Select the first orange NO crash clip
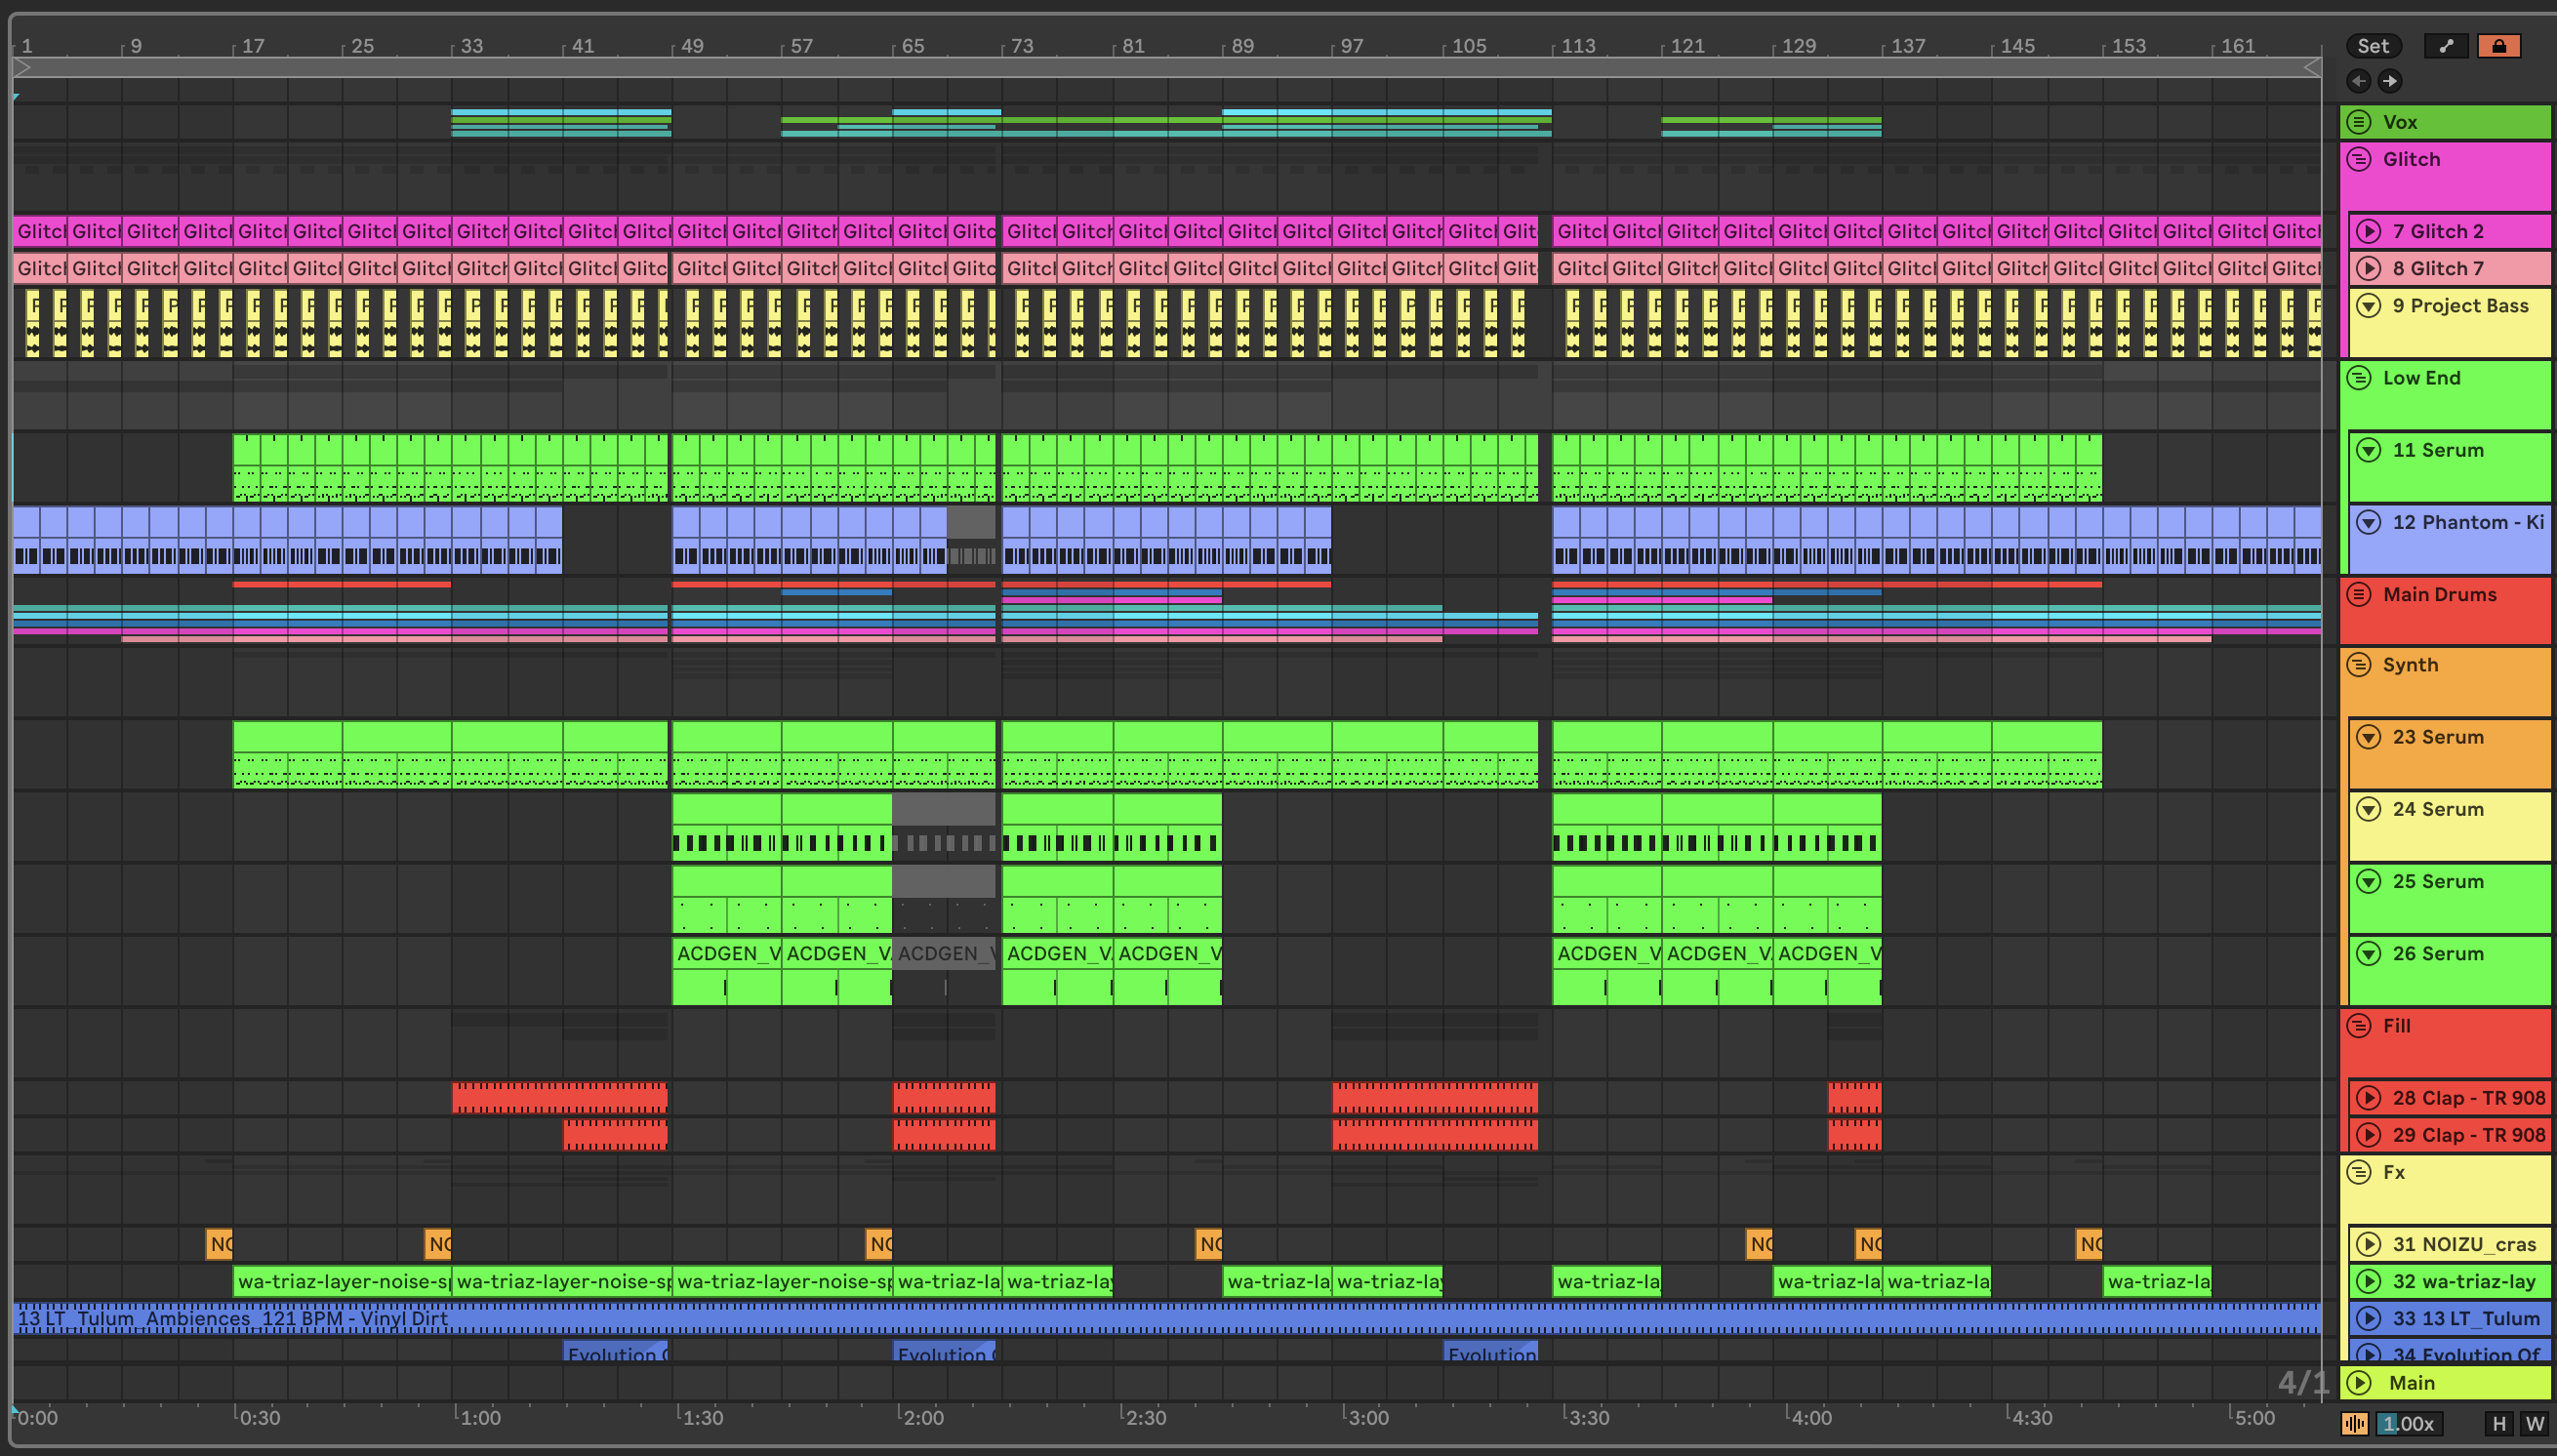2557x1456 pixels. click(219, 1245)
